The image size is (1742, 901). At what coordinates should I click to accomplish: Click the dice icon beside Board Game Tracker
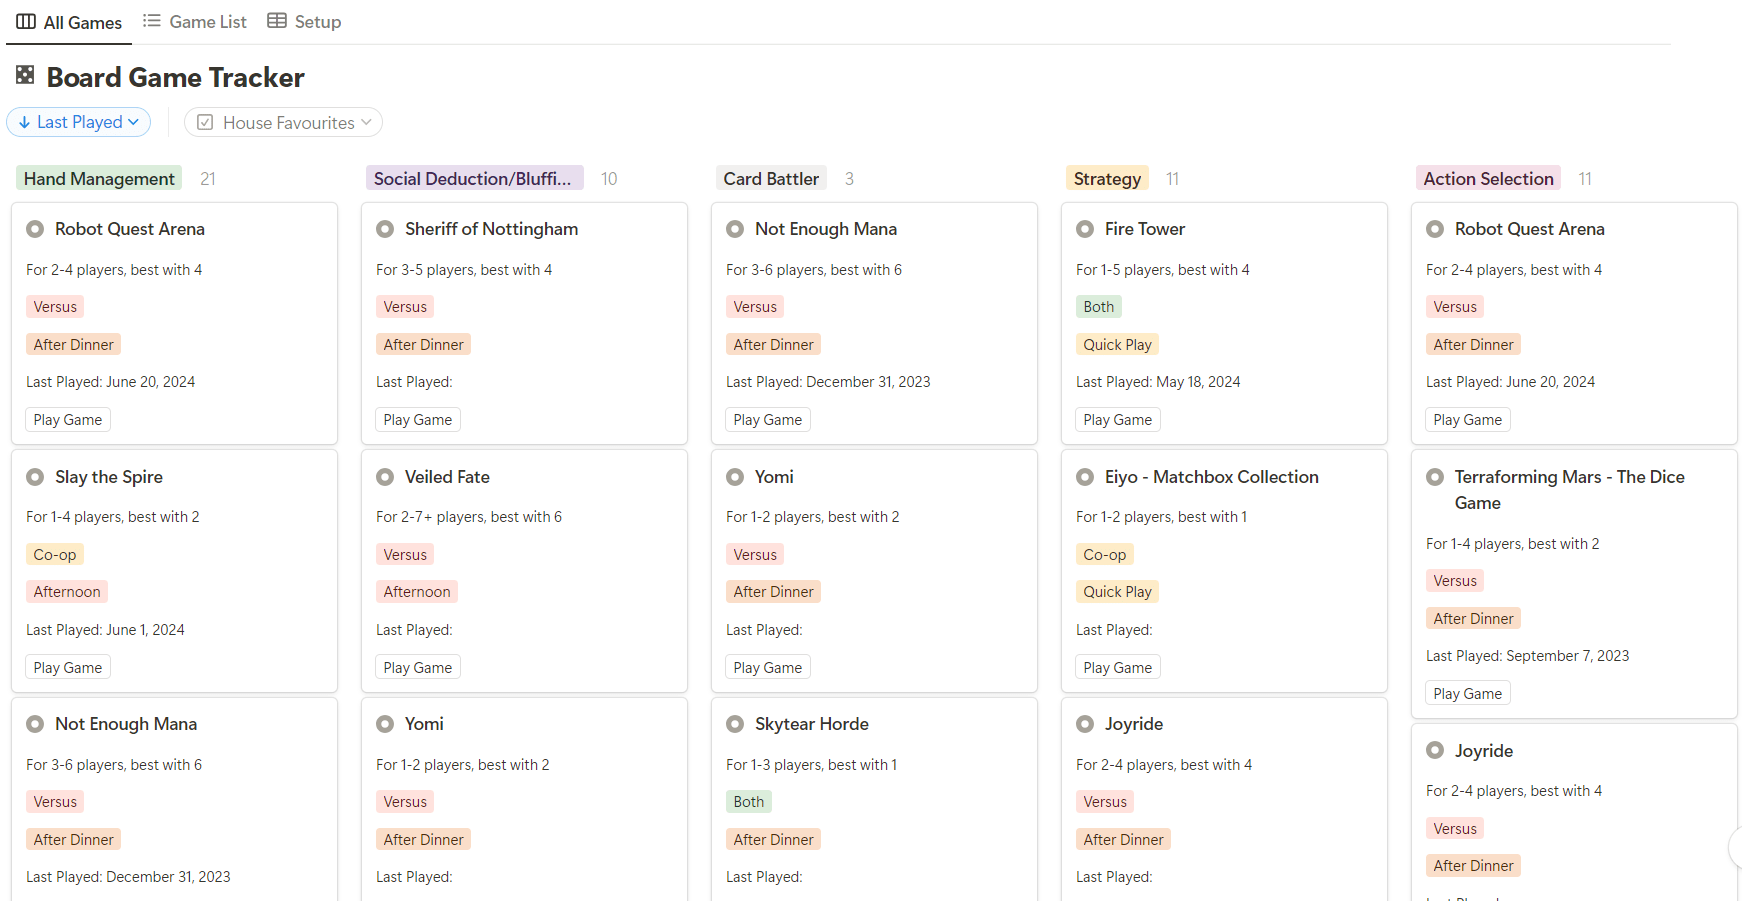click(25, 75)
